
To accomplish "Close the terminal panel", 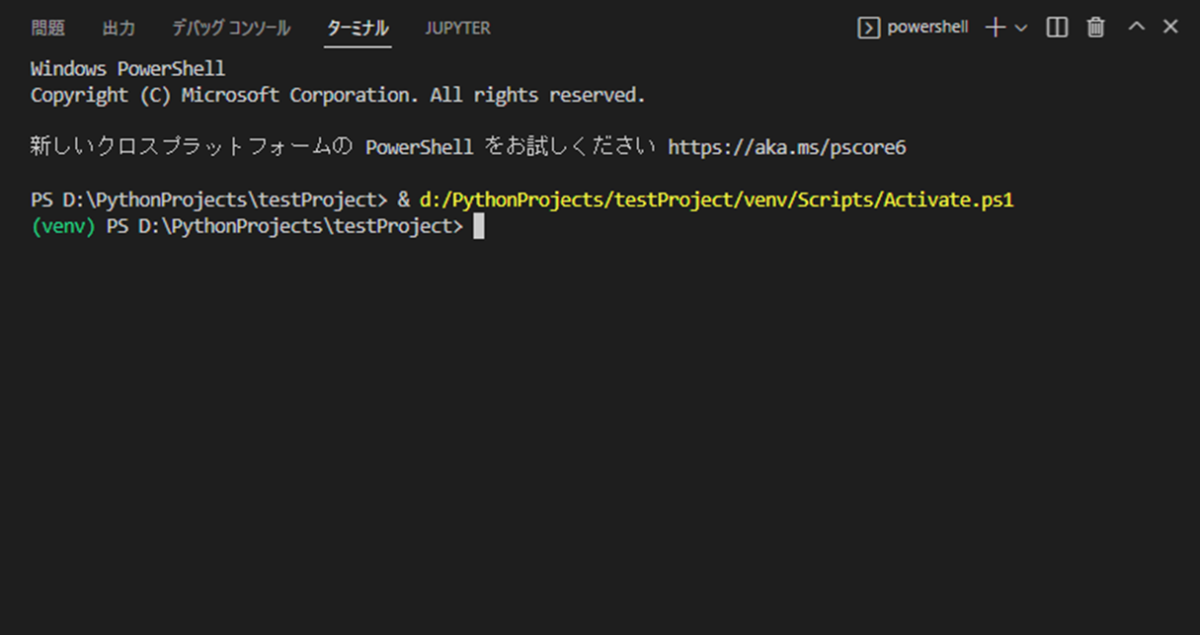I will point(1170,28).
